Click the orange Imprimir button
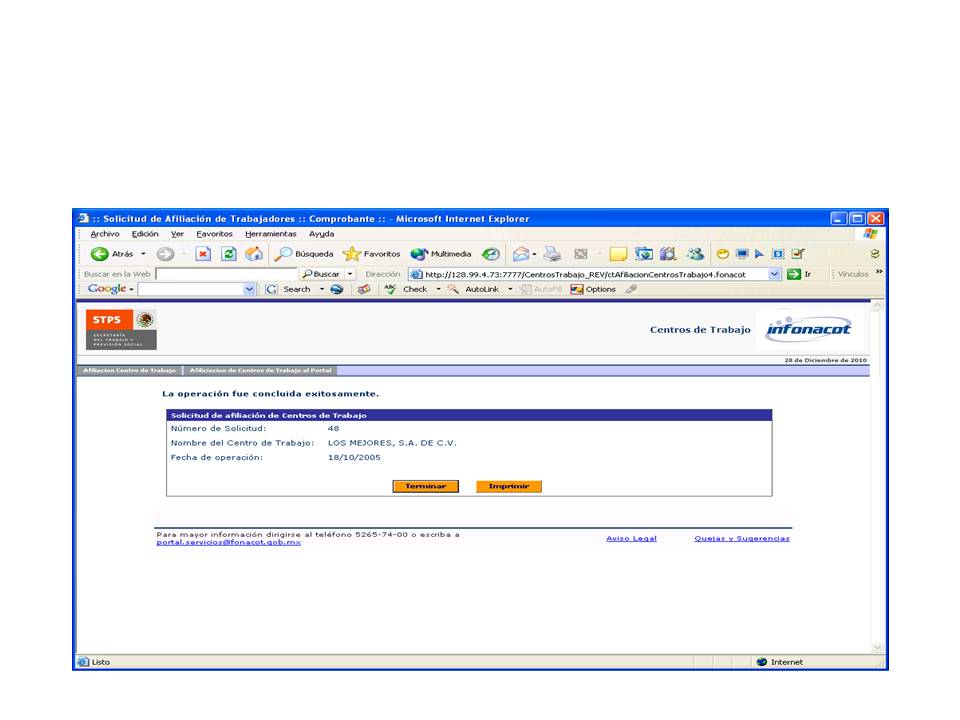 point(509,486)
